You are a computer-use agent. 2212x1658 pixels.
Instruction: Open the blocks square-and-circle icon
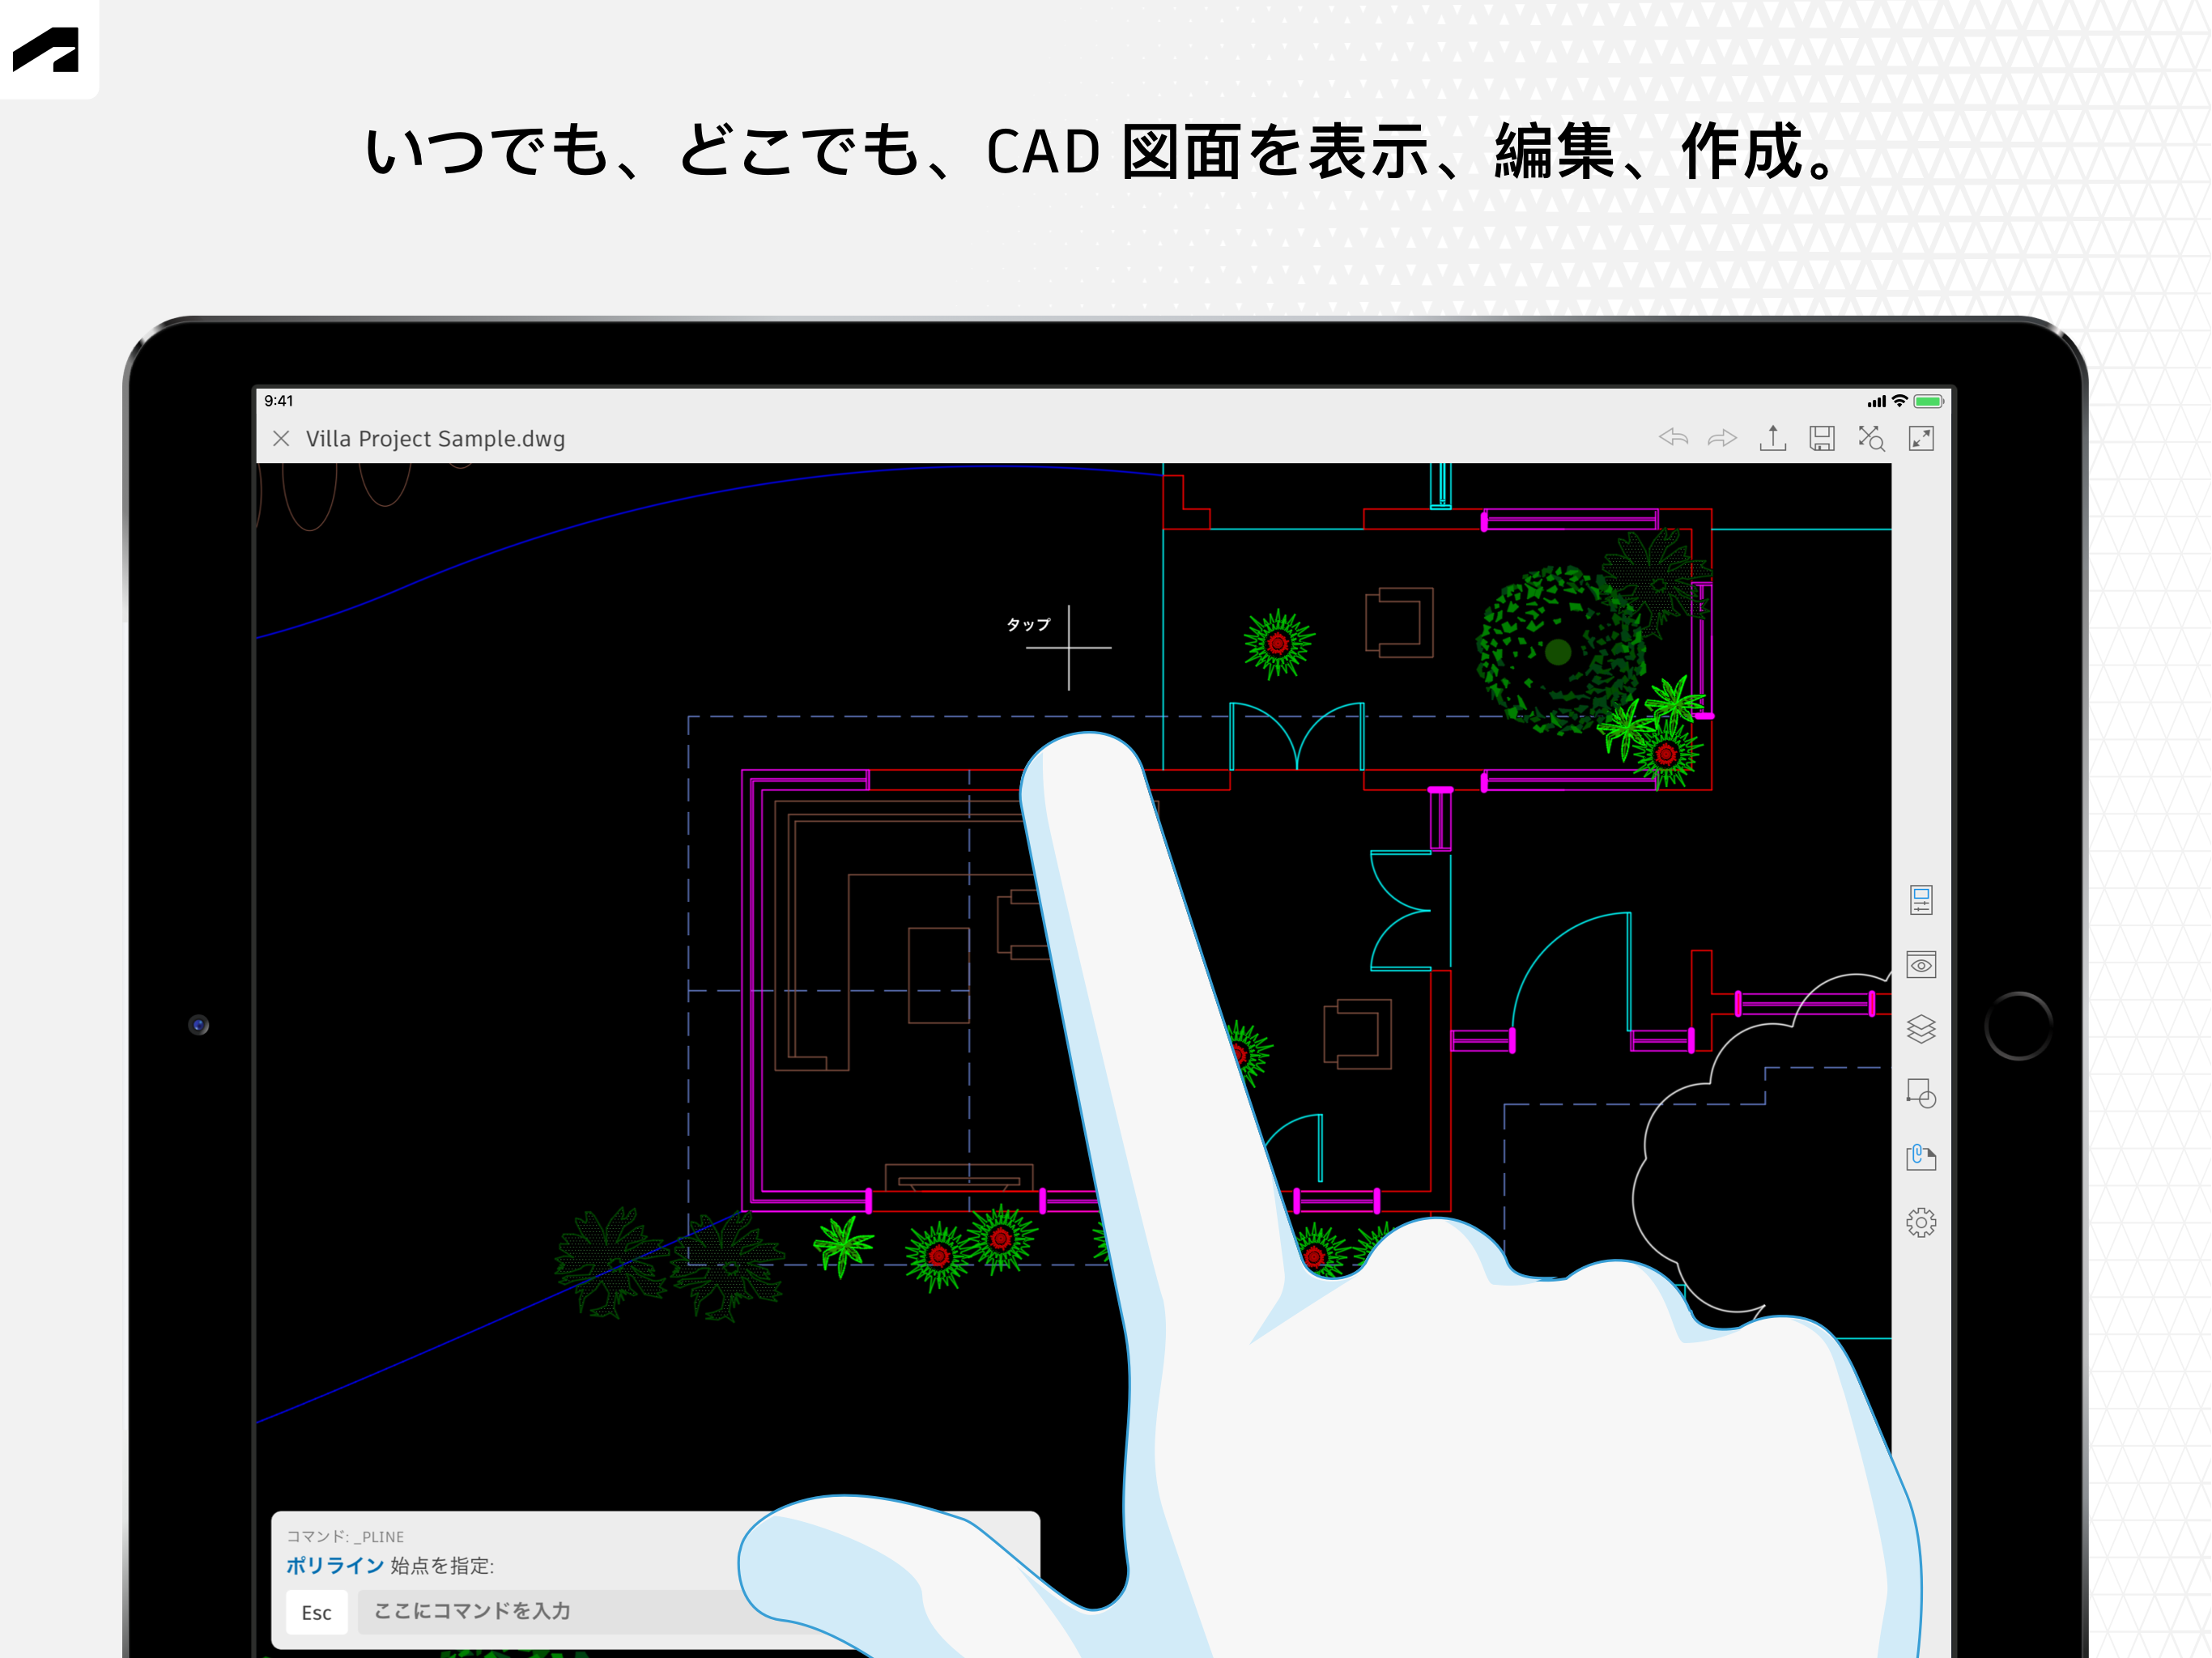pos(1921,1093)
